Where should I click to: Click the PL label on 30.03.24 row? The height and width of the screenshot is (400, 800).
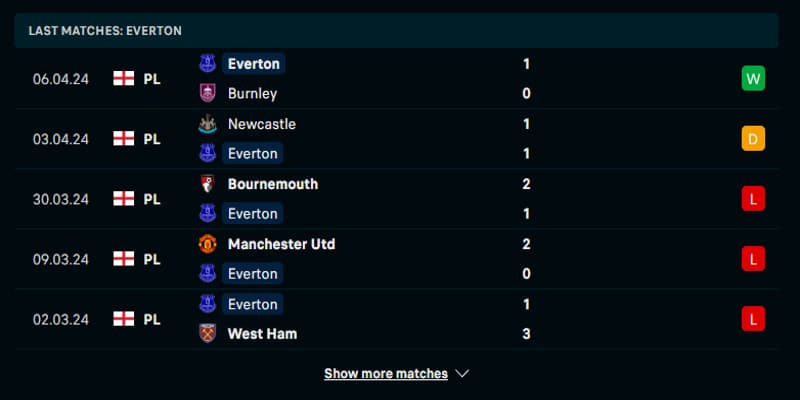[x=152, y=199]
